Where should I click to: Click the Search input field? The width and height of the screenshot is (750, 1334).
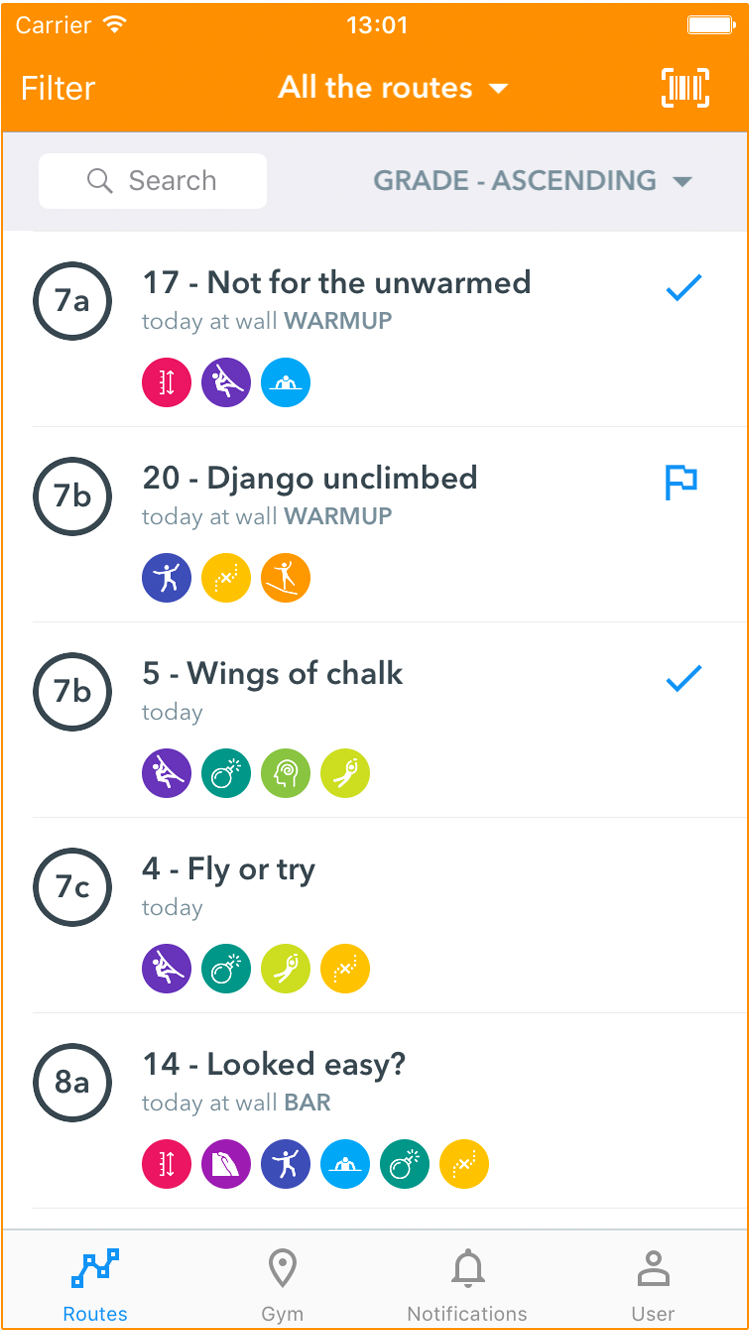[x=153, y=181]
